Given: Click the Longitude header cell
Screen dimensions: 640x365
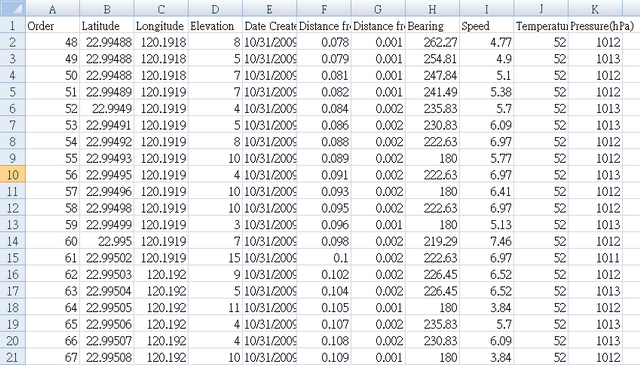Looking at the screenshot, I should coord(161,25).
